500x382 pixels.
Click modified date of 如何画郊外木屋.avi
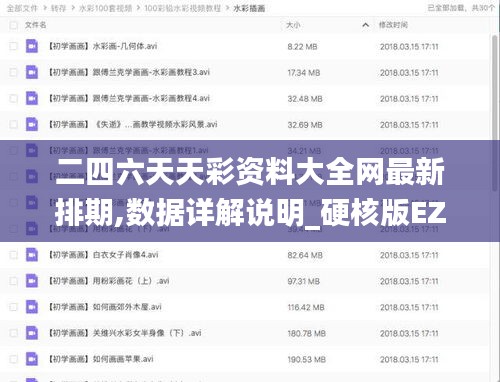(409, 307)
